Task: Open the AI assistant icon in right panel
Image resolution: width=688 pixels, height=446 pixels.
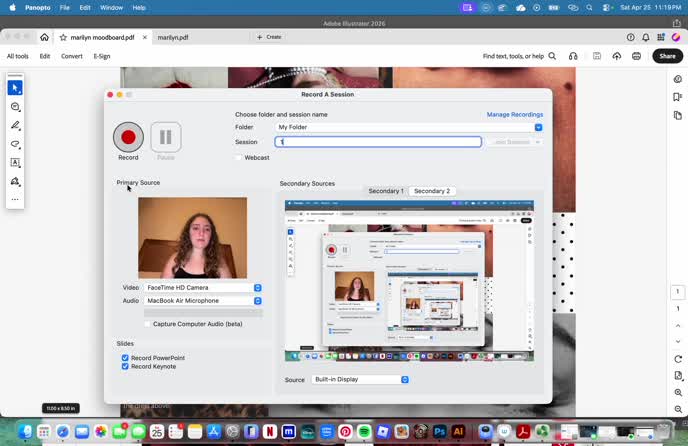Action: [678, 79]
